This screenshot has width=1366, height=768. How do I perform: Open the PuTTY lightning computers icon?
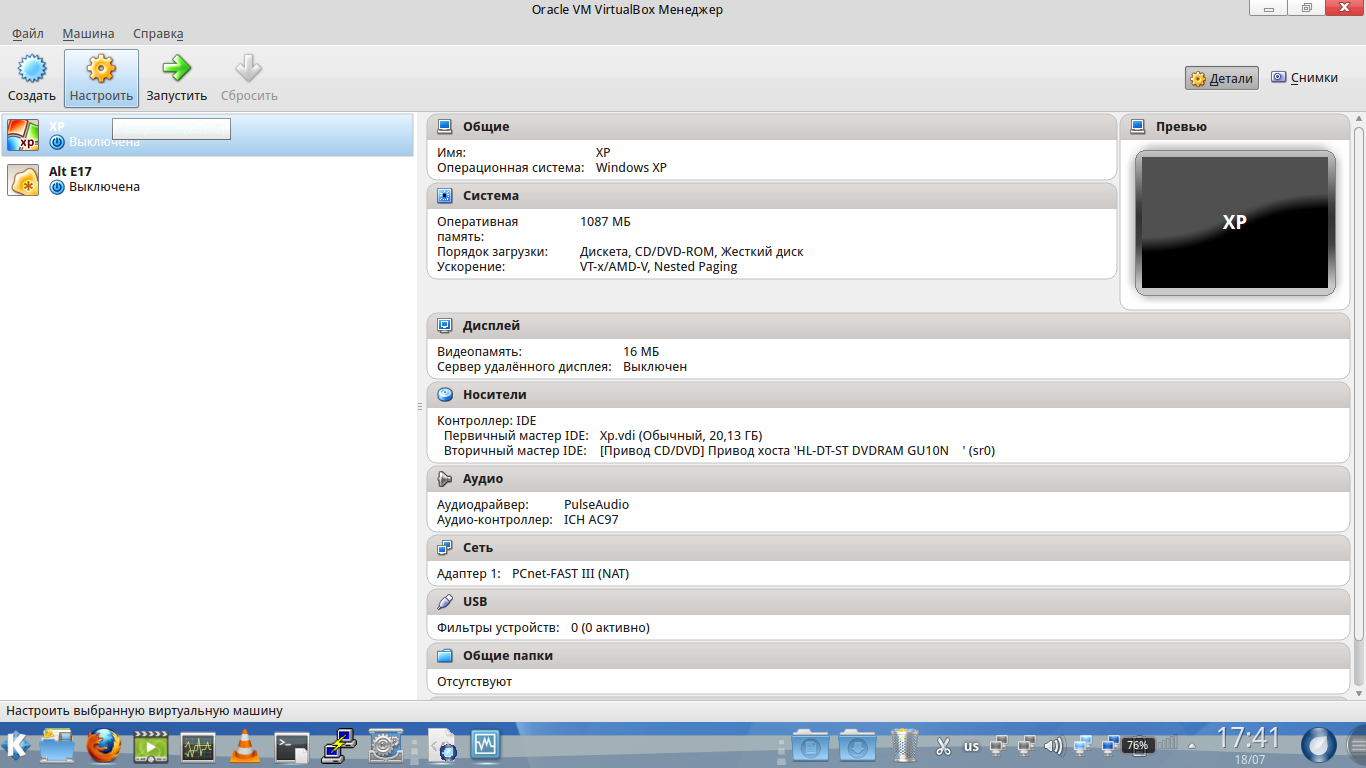click(x=338, y=746)
